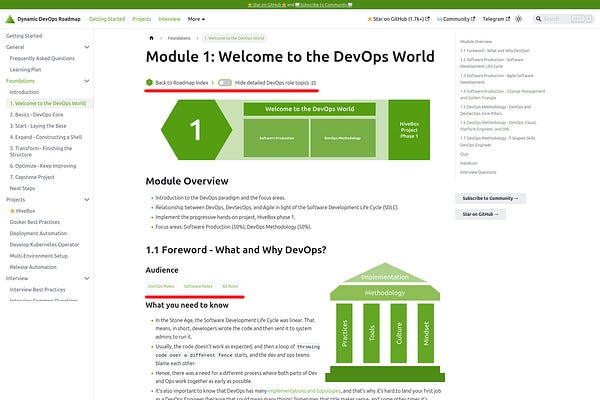Collapse the General sidebar section chevron
This screenshot has height=400, width=600.
click(x=87, y=47)
